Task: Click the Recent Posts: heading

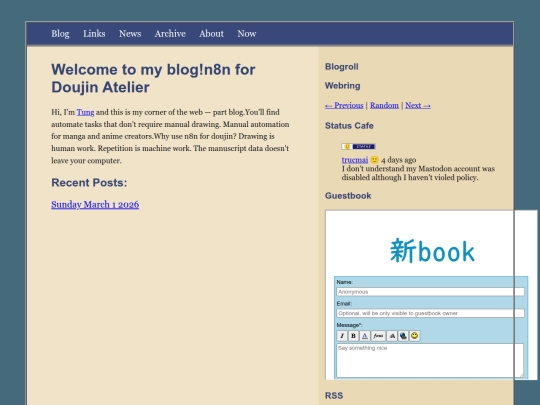Action: (89, 183)
